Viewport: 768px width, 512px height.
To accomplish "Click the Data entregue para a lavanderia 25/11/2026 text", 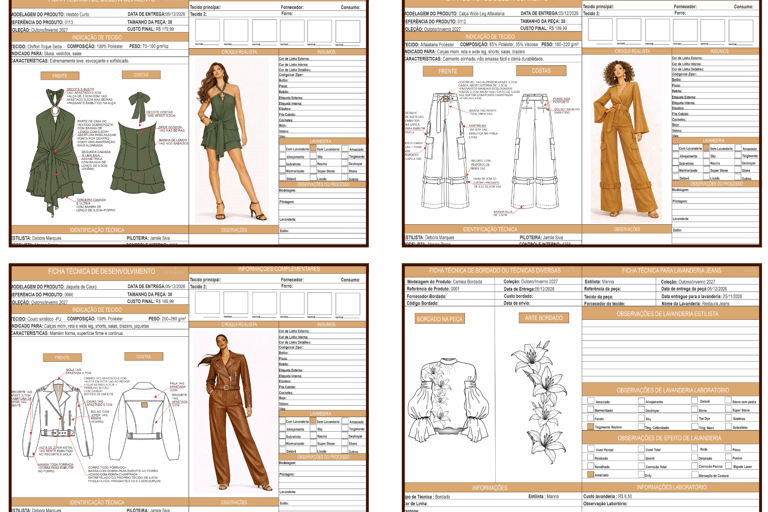I will click(701, 296).
